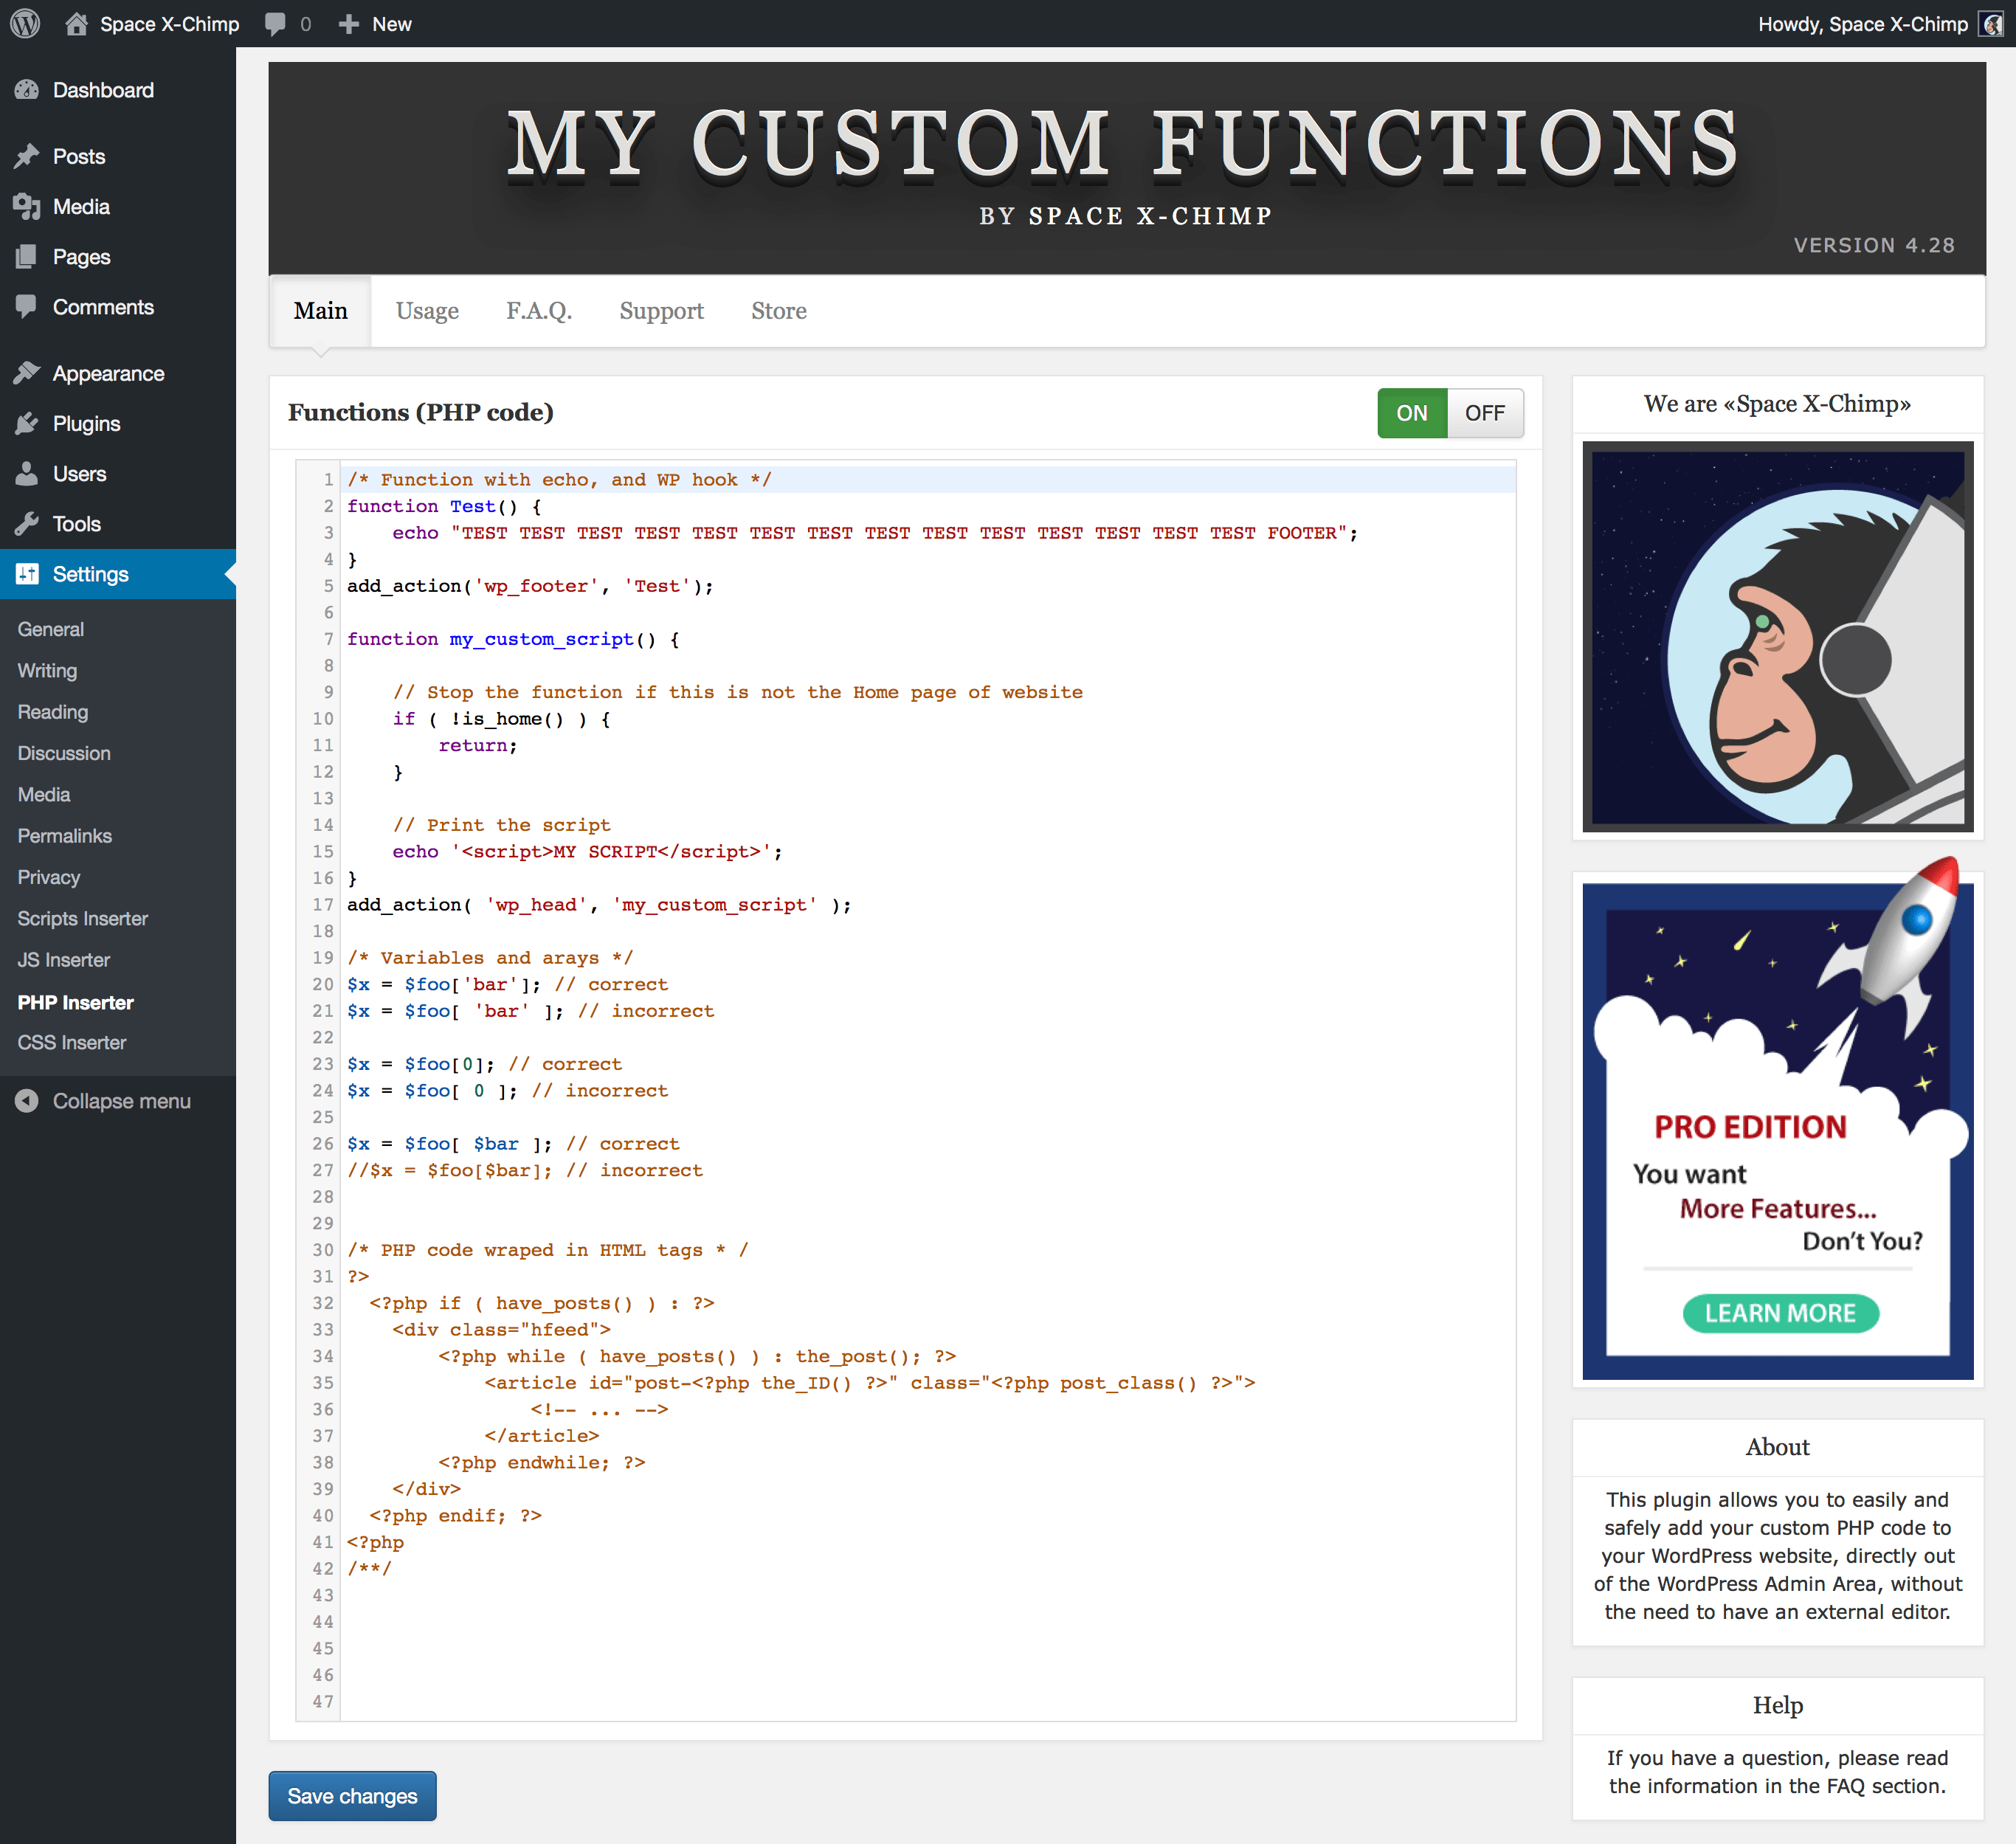Open the Posts menu label
The height and width of the screenshot is (1844, 2016).
tap(79, 156)
